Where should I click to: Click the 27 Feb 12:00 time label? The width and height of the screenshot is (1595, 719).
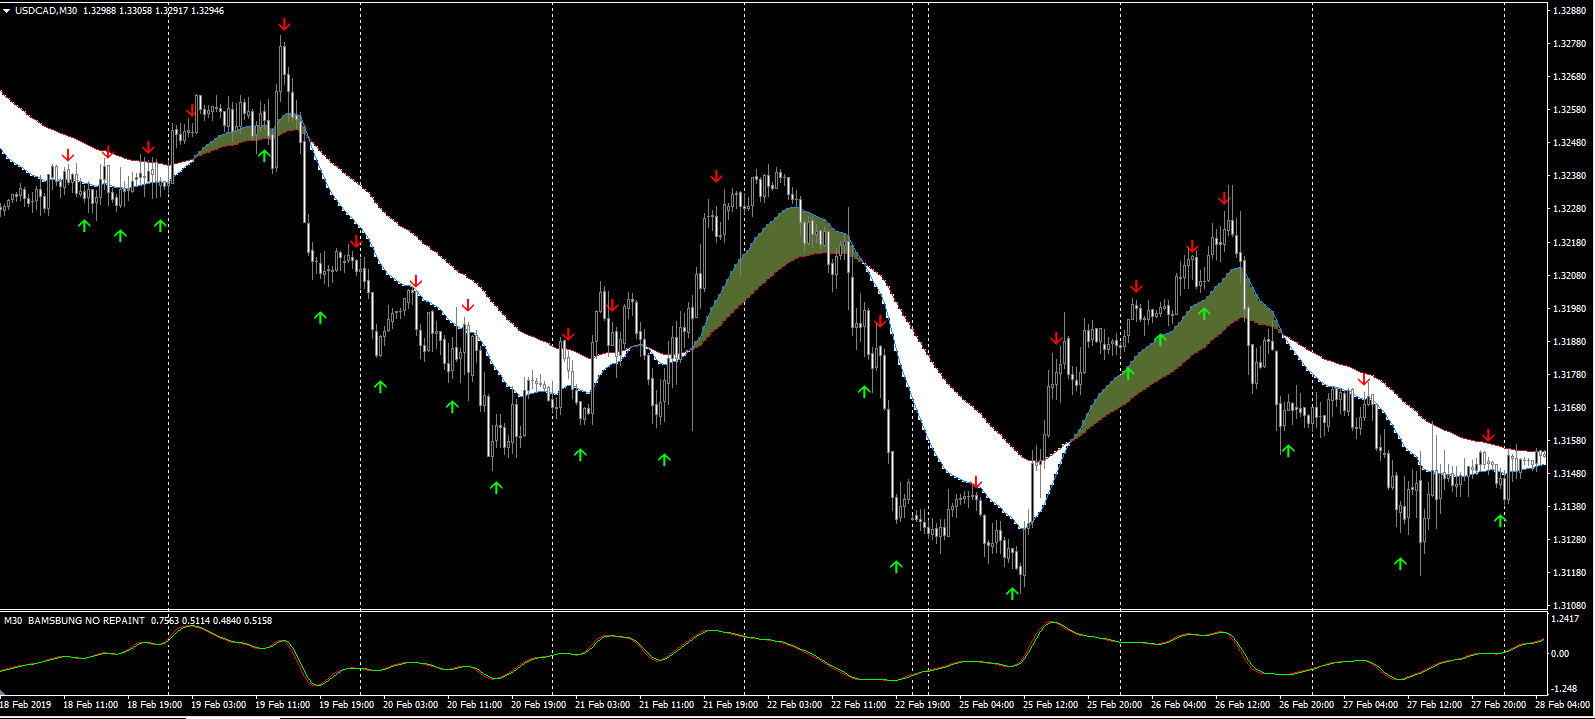(x=1434, y=705)
